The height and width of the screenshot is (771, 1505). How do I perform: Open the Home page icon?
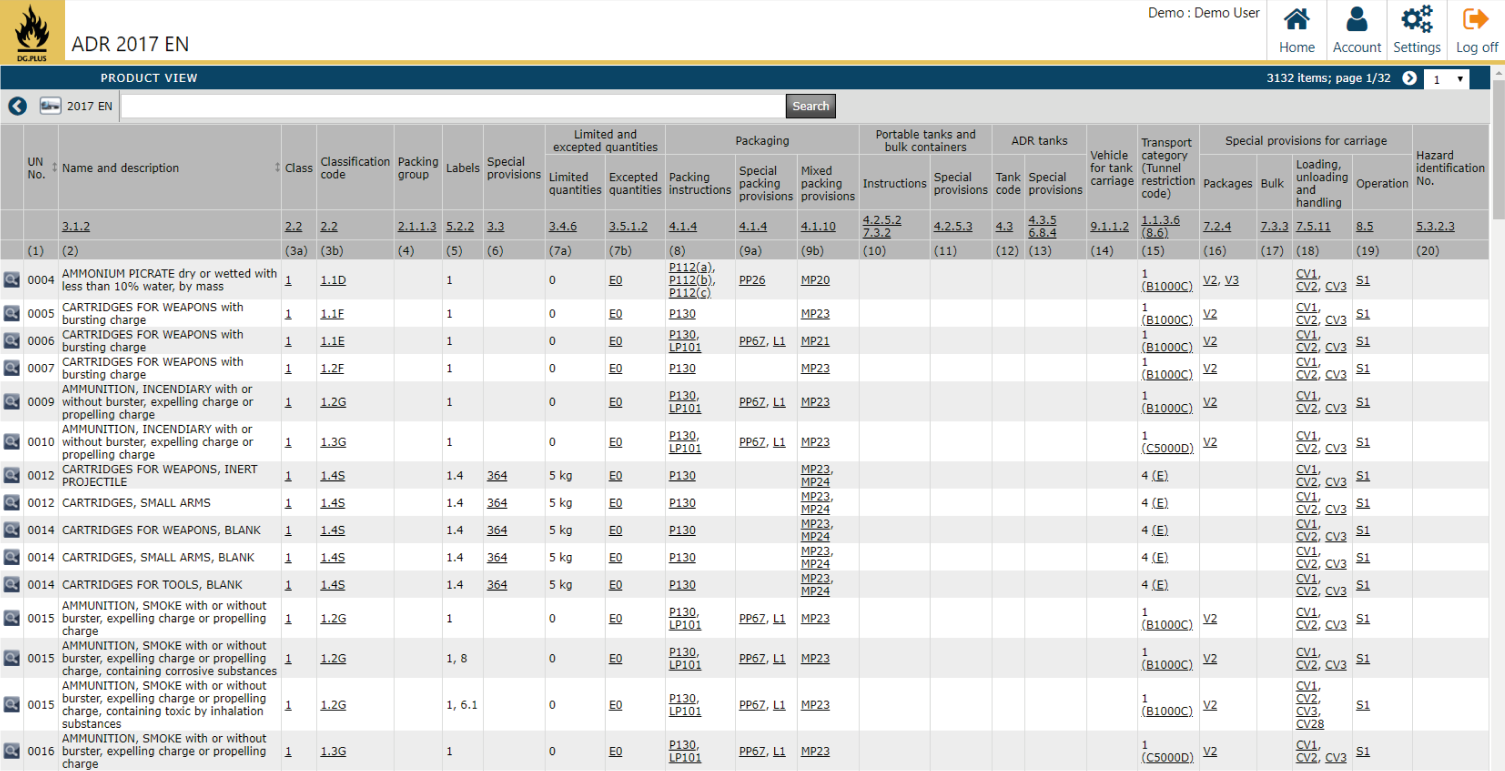(1296, 20)
